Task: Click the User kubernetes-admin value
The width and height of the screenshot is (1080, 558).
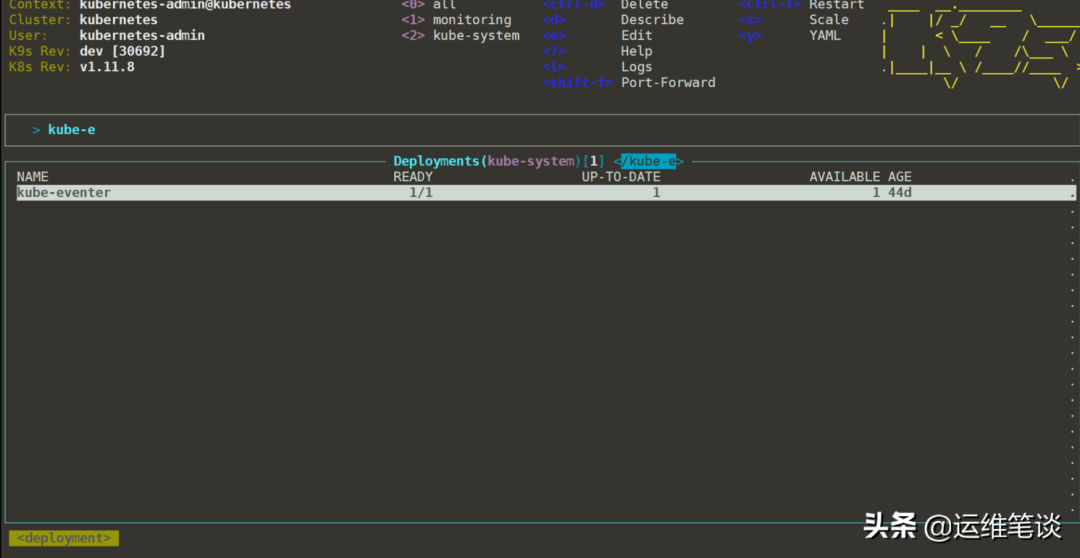Action: (142, 36)
